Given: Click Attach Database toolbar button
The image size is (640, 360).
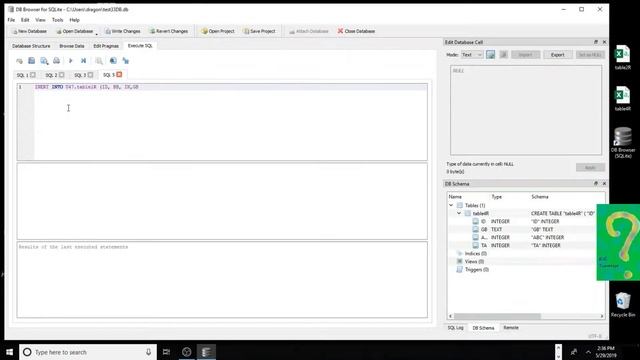Looking at the screenshot, I should coord(309,31).
